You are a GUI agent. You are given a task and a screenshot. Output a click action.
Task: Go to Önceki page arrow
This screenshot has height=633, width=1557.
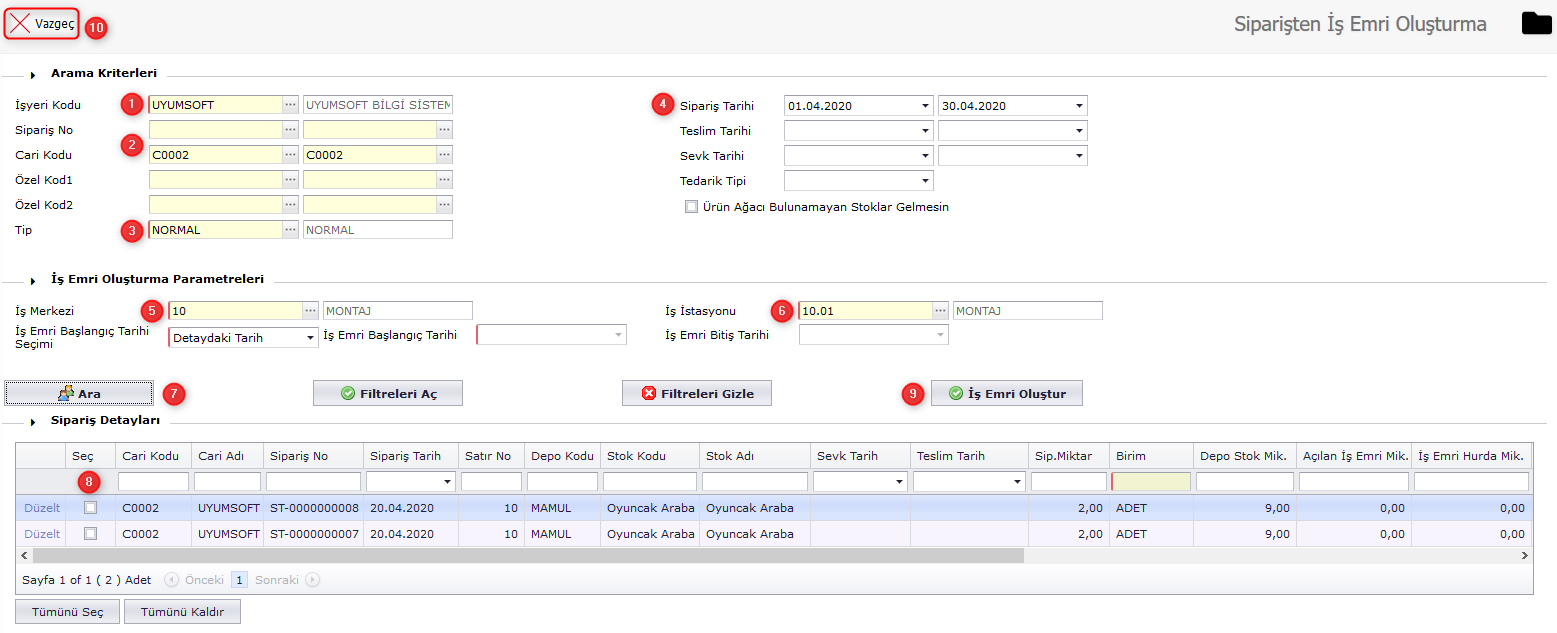pyautogui.click(x=171, y=579)
